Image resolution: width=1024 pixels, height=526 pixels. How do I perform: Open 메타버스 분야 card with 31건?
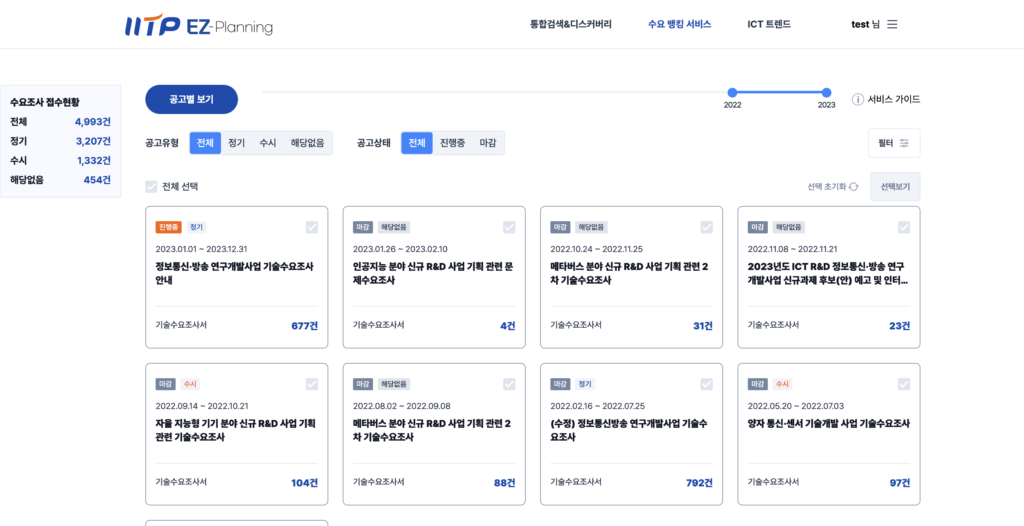630,273
